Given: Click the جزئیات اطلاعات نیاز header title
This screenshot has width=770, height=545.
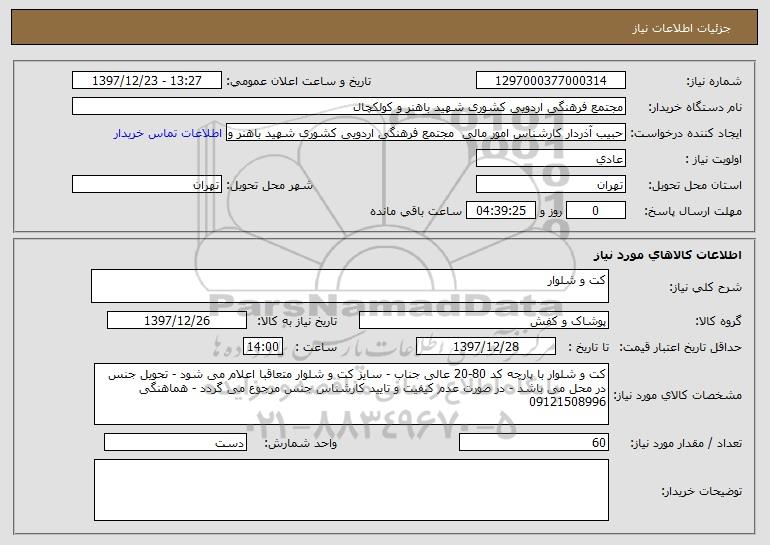Looking at the screenshot, I should (x=681, y=28).
